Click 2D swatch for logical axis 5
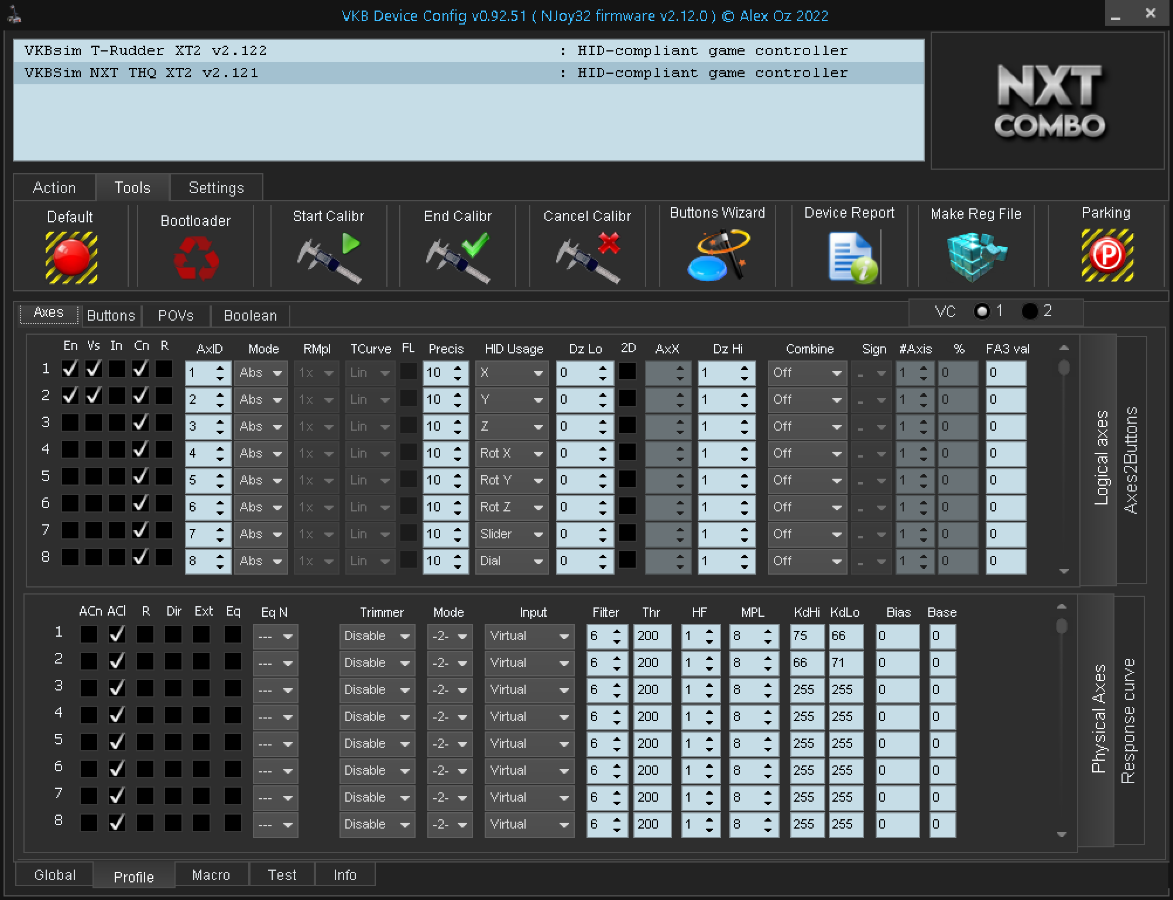The width and height of the screenshot is (1173, 900). click(x=628, y=479)
